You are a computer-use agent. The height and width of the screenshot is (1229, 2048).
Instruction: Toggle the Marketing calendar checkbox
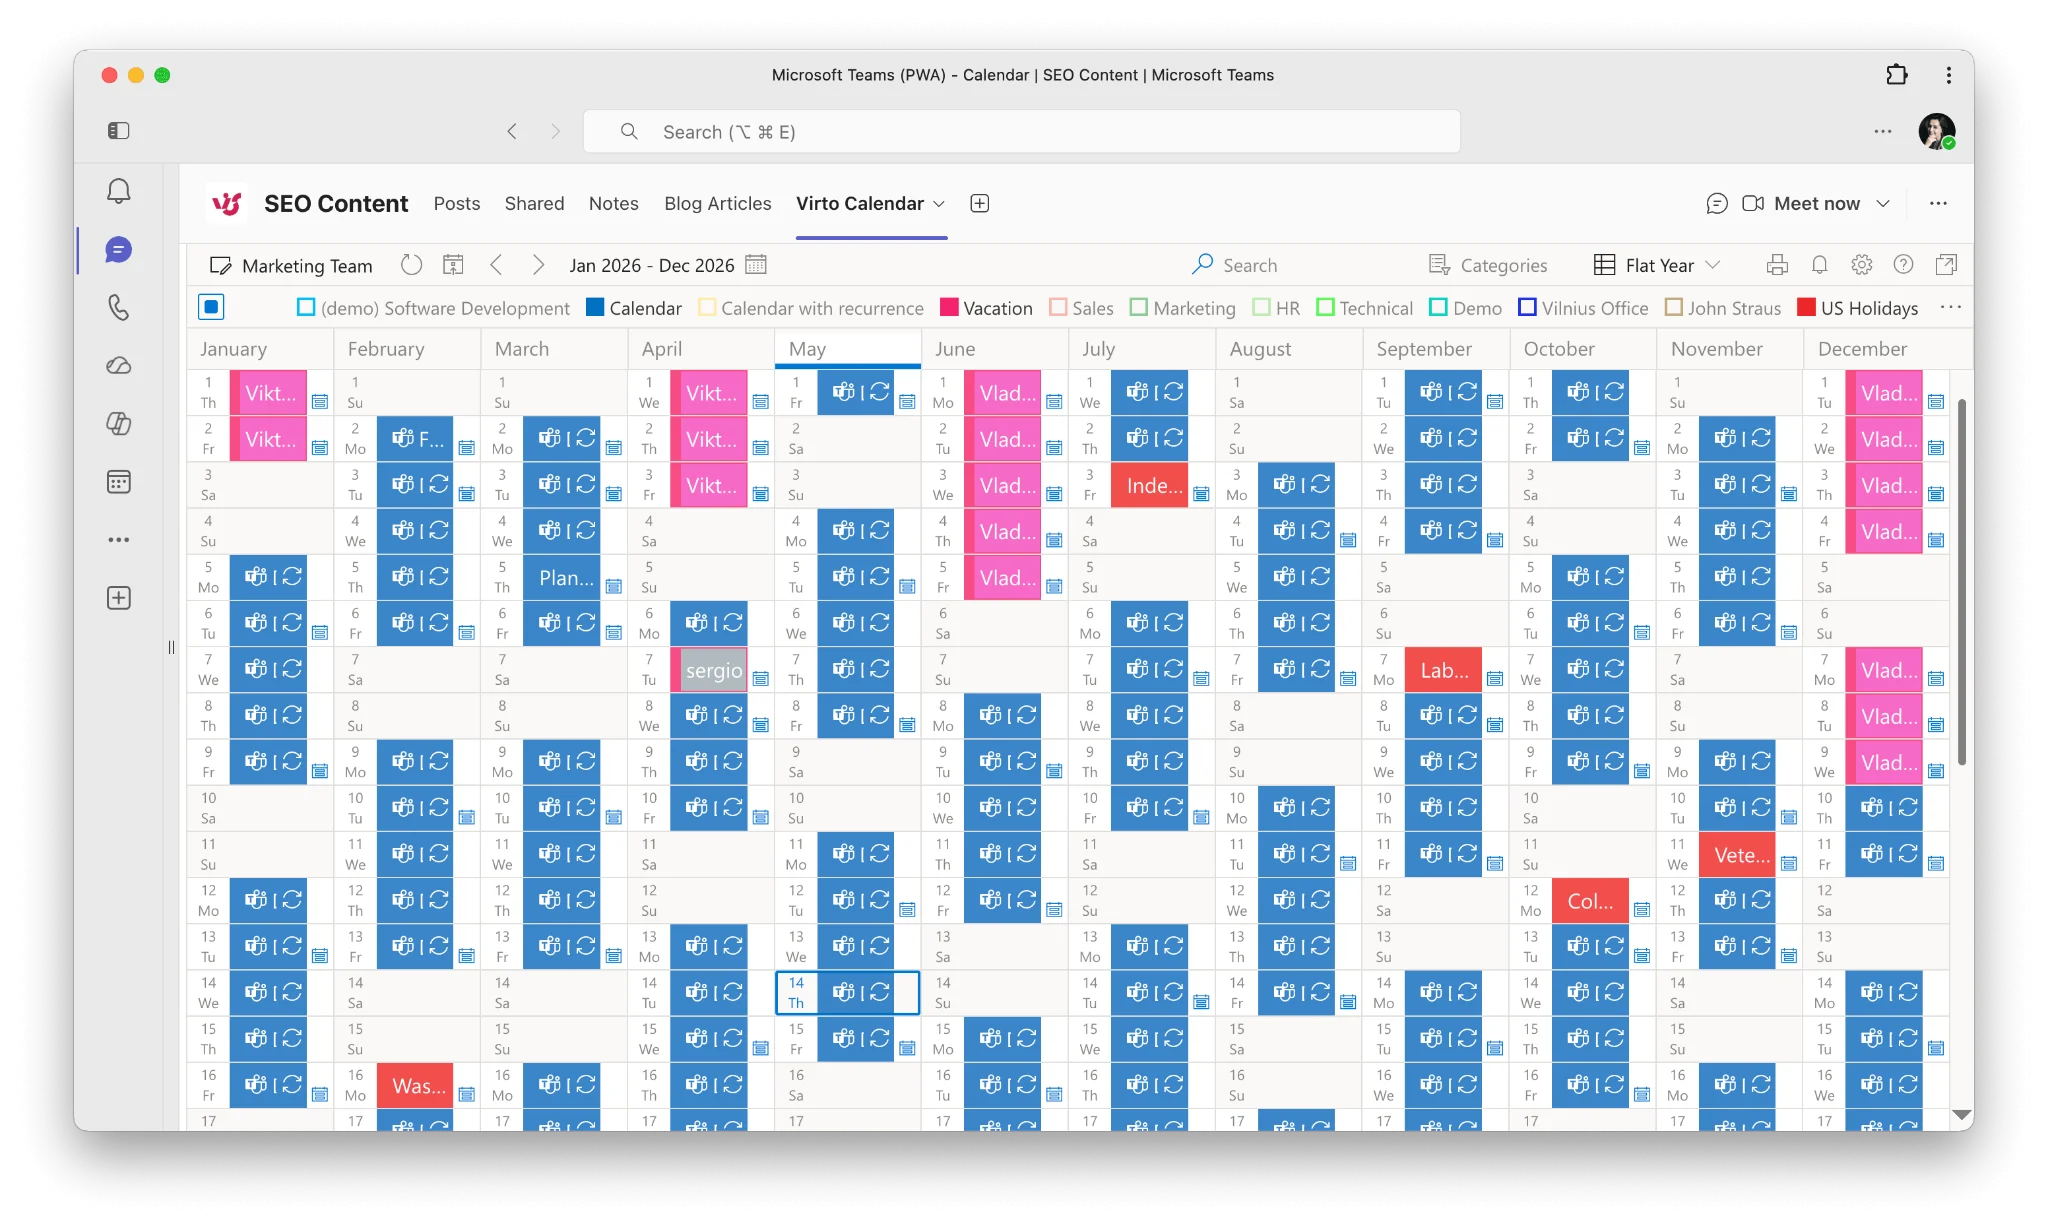[1139, 308]
